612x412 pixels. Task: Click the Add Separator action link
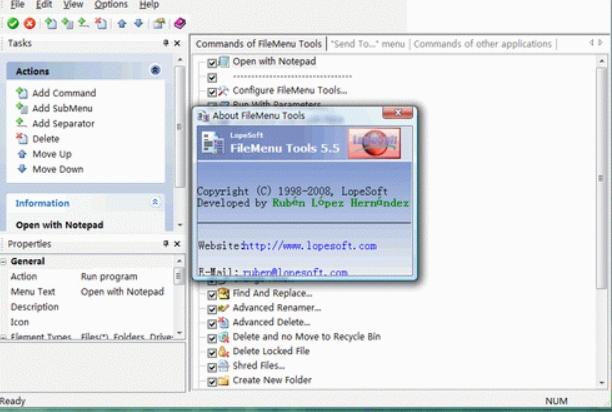click(63, 123)
